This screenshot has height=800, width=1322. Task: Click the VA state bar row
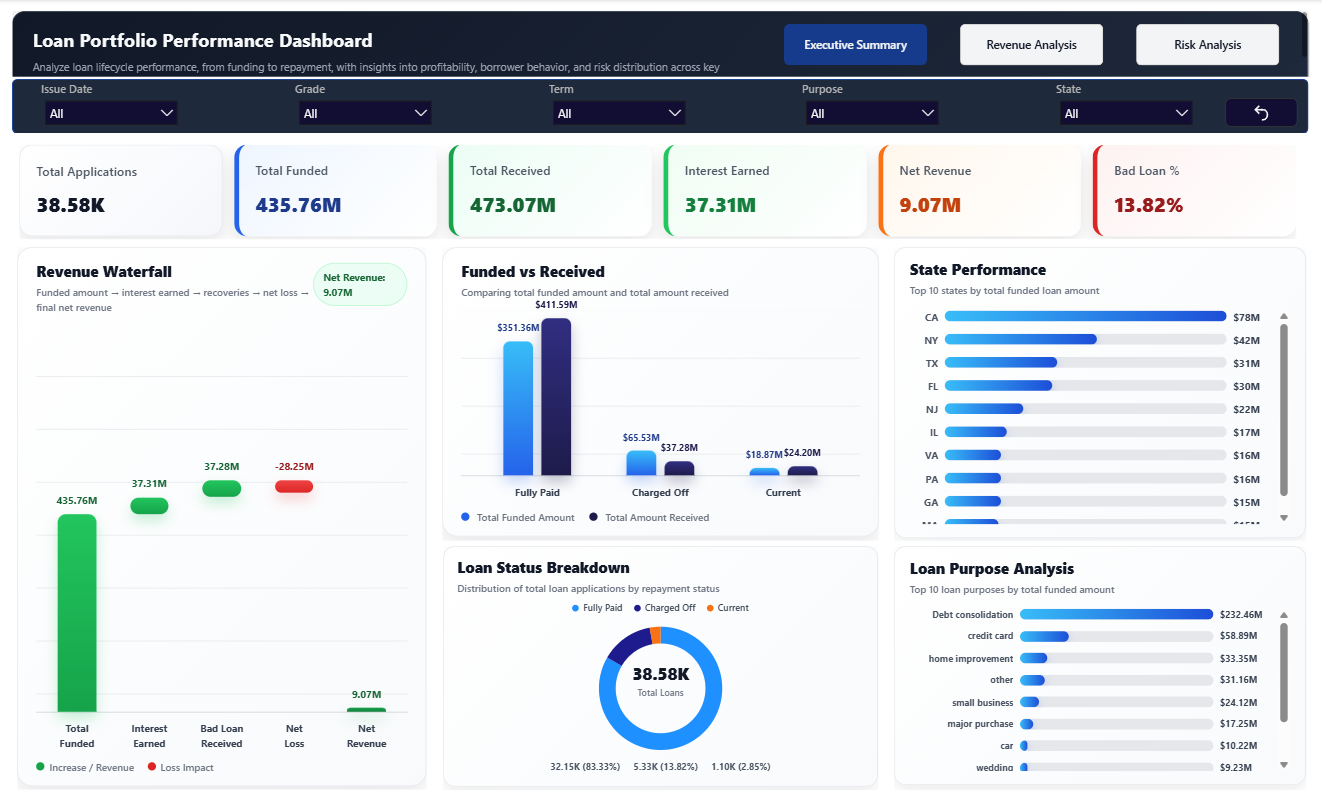click(1093, 455)
